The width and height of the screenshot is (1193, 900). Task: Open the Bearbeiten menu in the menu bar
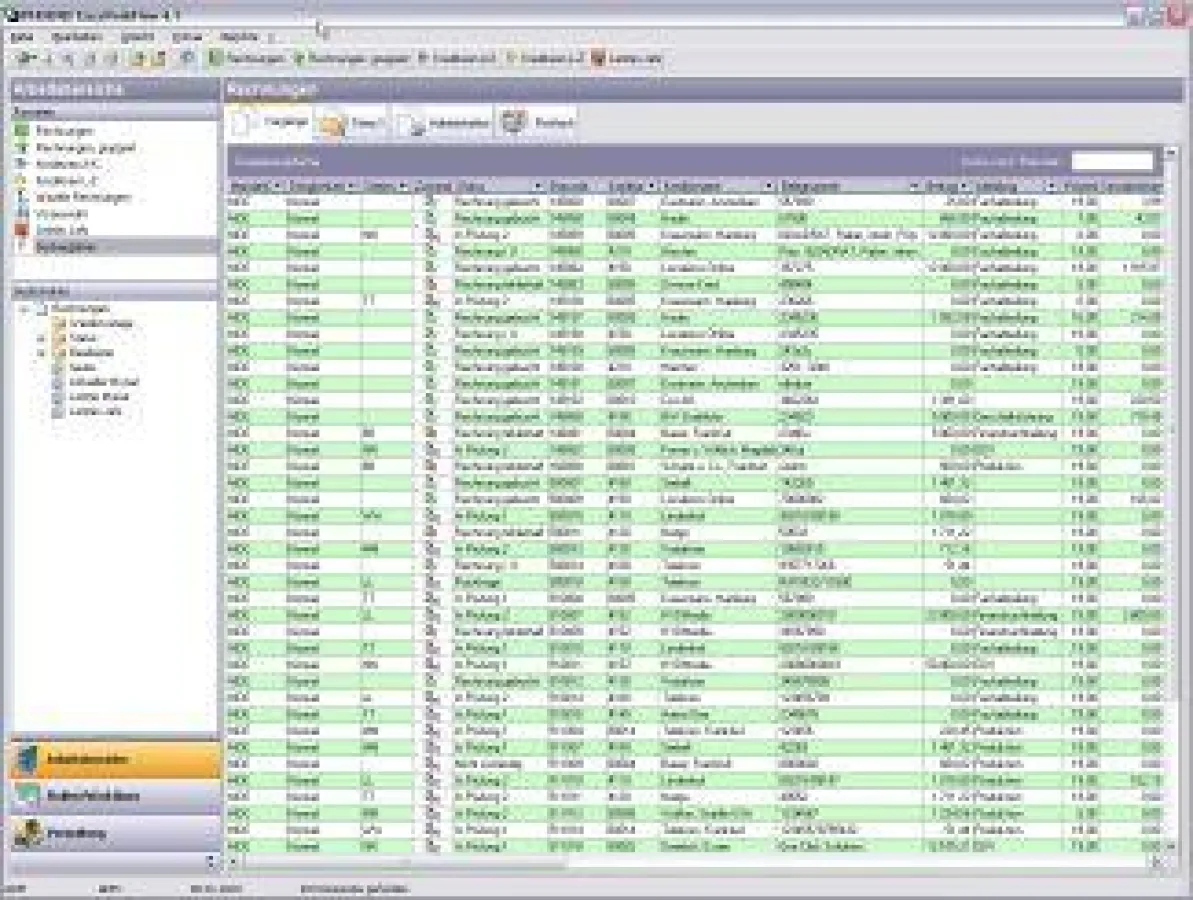(x=77, y=37)
